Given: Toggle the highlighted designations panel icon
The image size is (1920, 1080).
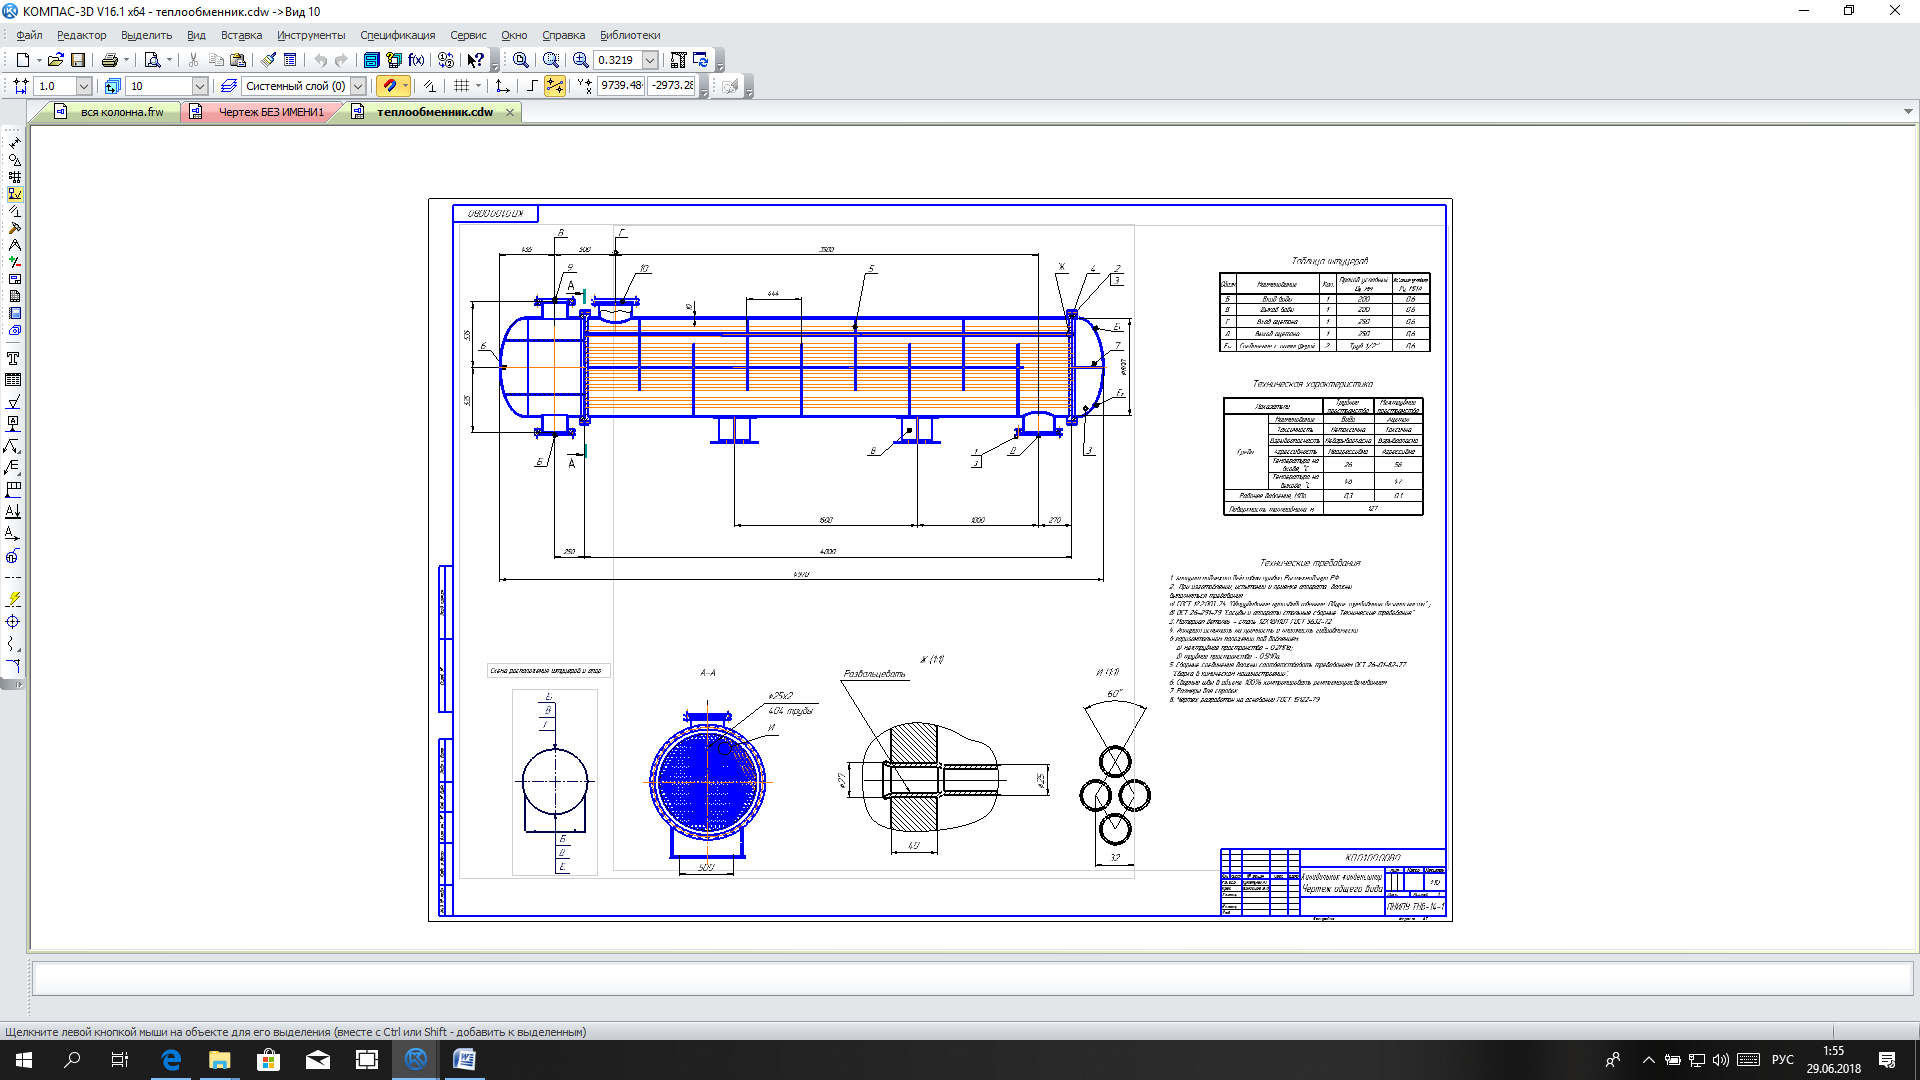Looking at the screenshot, I should click(x=14, y=194).
